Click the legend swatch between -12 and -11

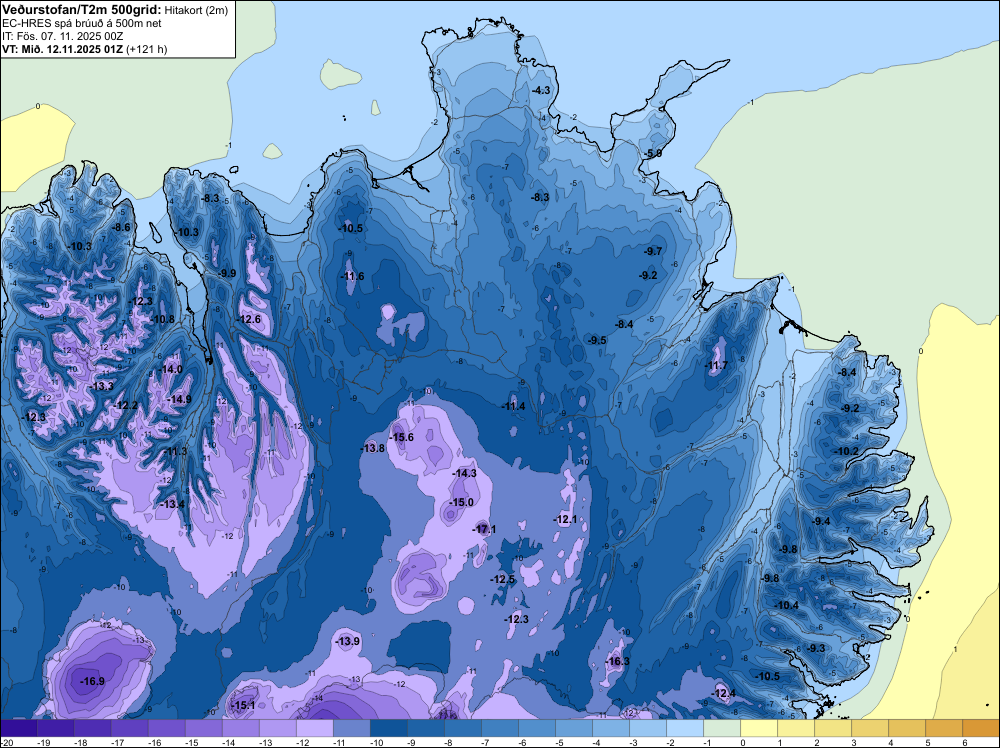pos(314,728)
